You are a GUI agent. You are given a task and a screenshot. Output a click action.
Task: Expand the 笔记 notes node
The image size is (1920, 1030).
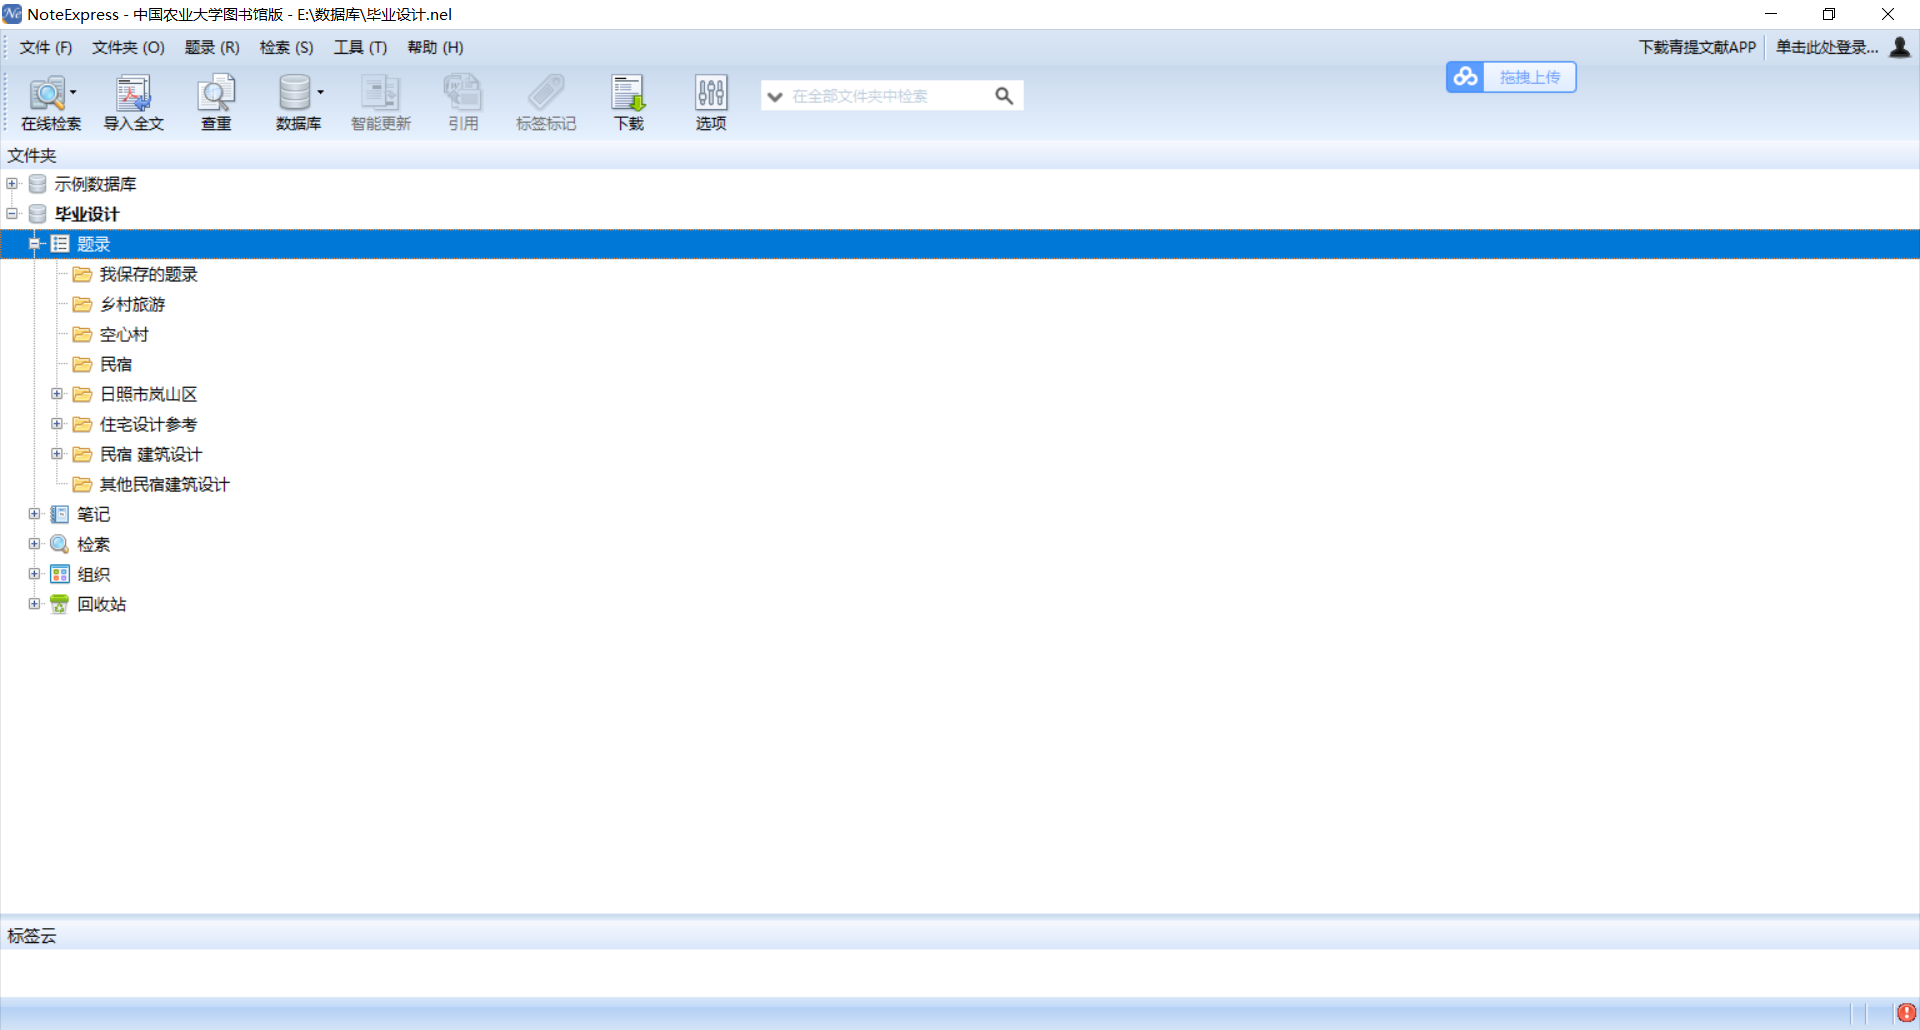click(34, 514)
